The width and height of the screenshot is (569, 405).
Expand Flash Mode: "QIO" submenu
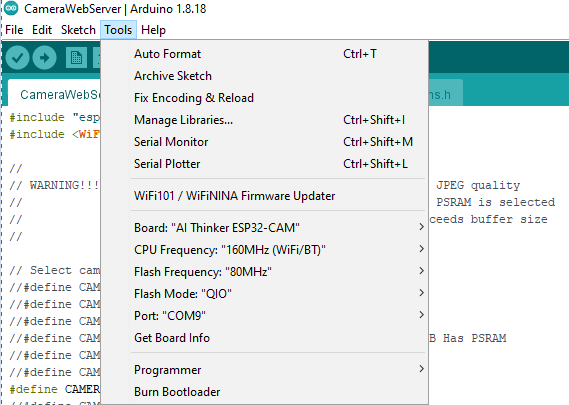265,294
